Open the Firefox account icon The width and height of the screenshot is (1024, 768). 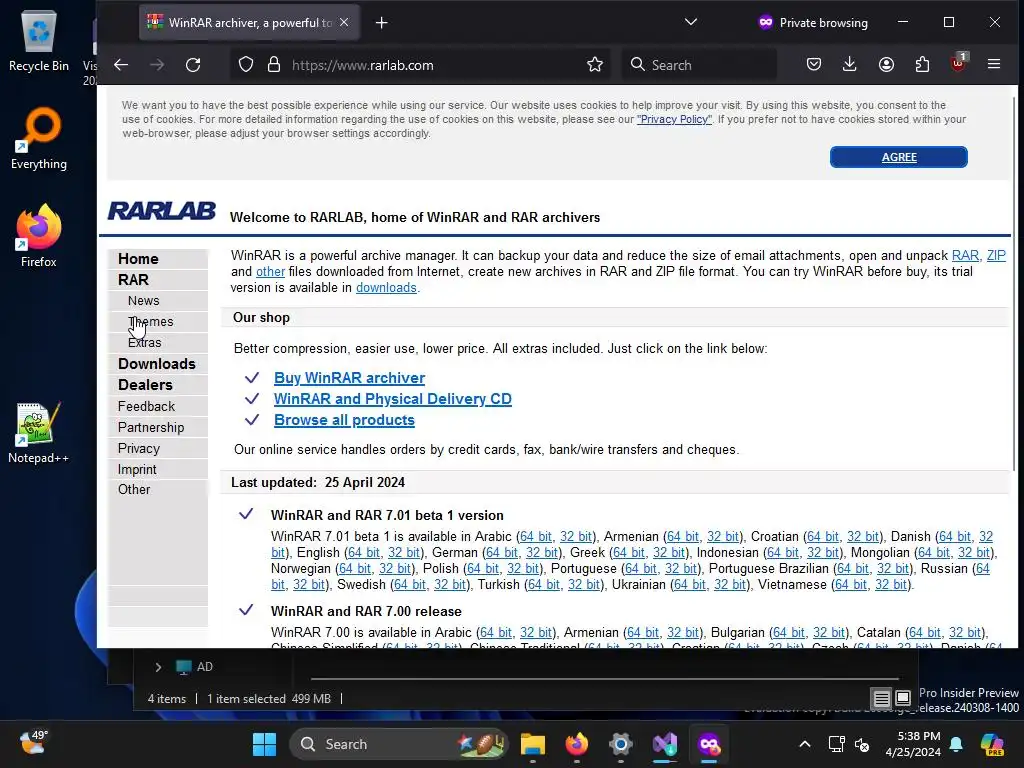click(886, 64)
